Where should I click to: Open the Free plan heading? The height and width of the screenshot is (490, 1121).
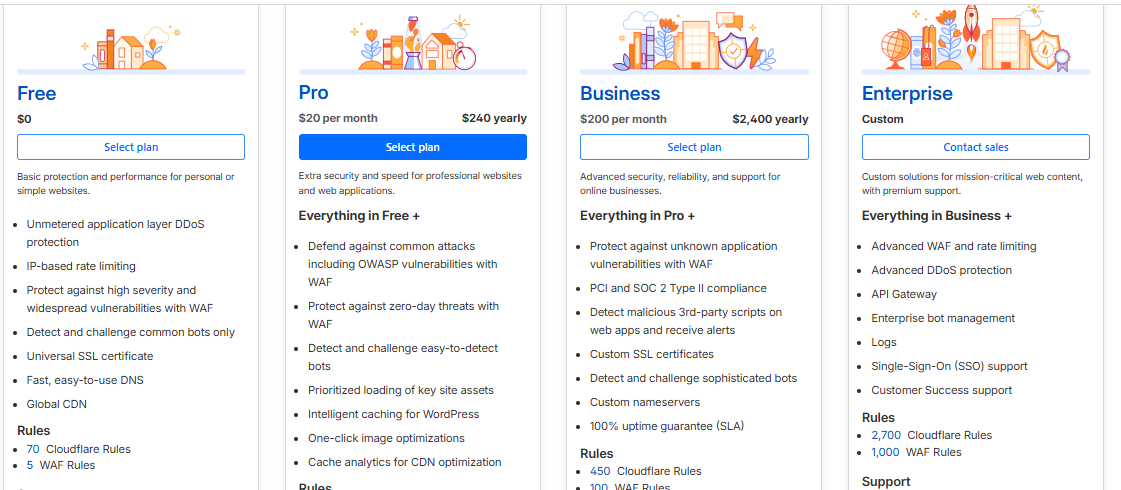point(37,94)
